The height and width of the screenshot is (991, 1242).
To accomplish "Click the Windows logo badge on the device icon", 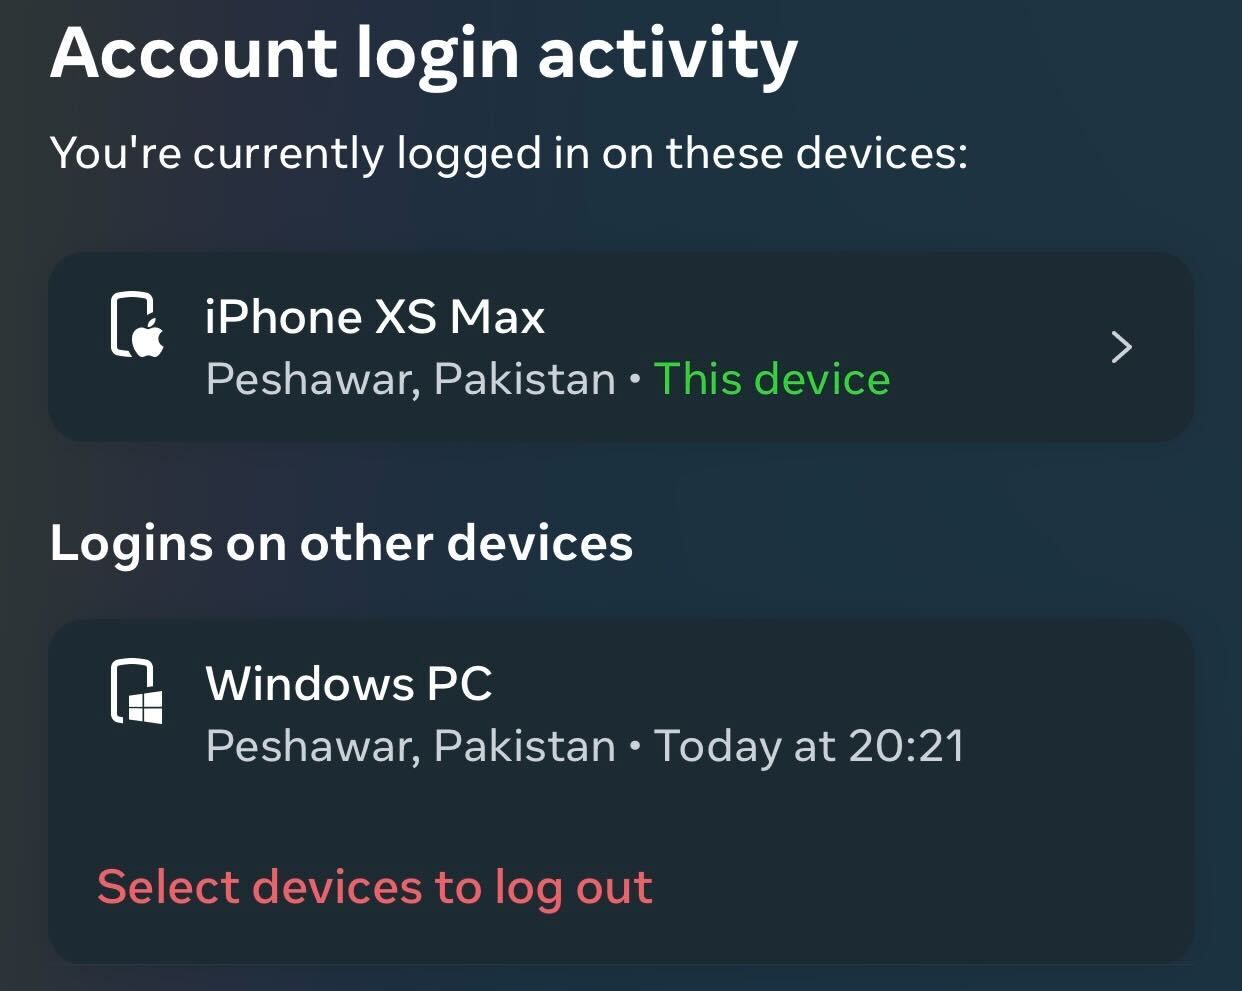I will pyautogui.click(x=146, y=707).
